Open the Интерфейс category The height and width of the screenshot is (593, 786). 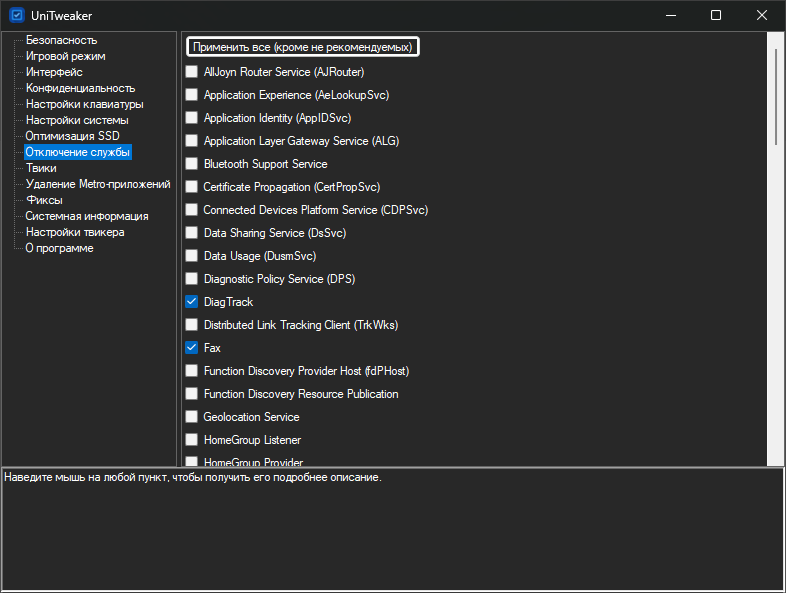[x=54, y=72]
